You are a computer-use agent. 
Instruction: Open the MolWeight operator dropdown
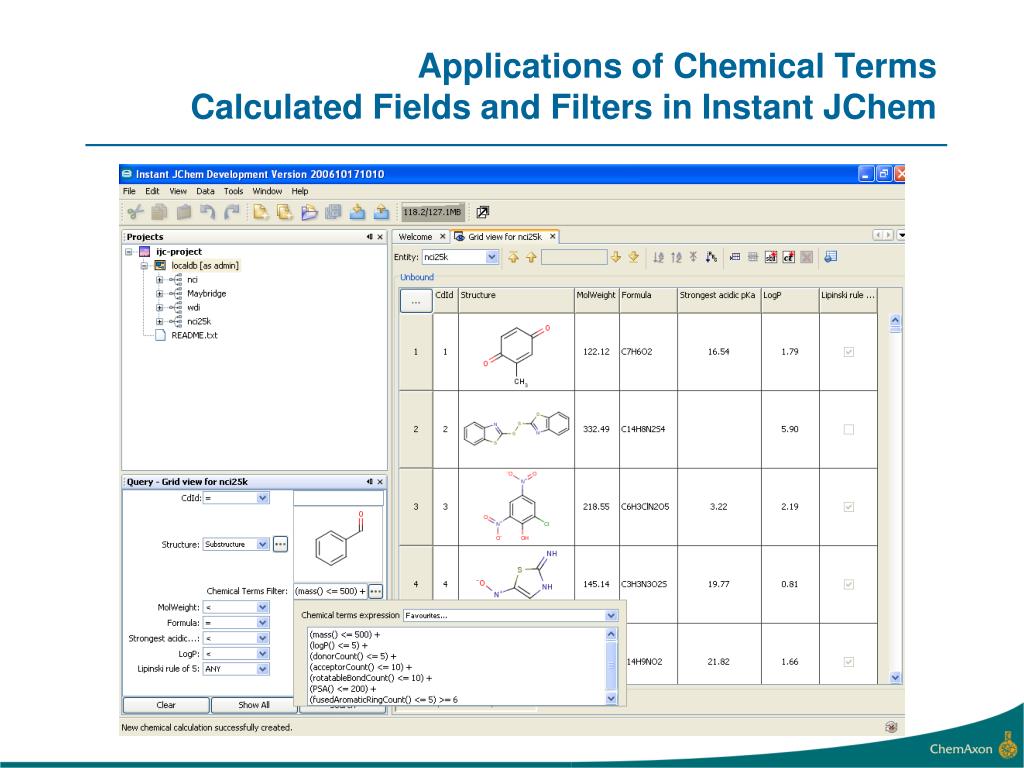coord(263,607)
